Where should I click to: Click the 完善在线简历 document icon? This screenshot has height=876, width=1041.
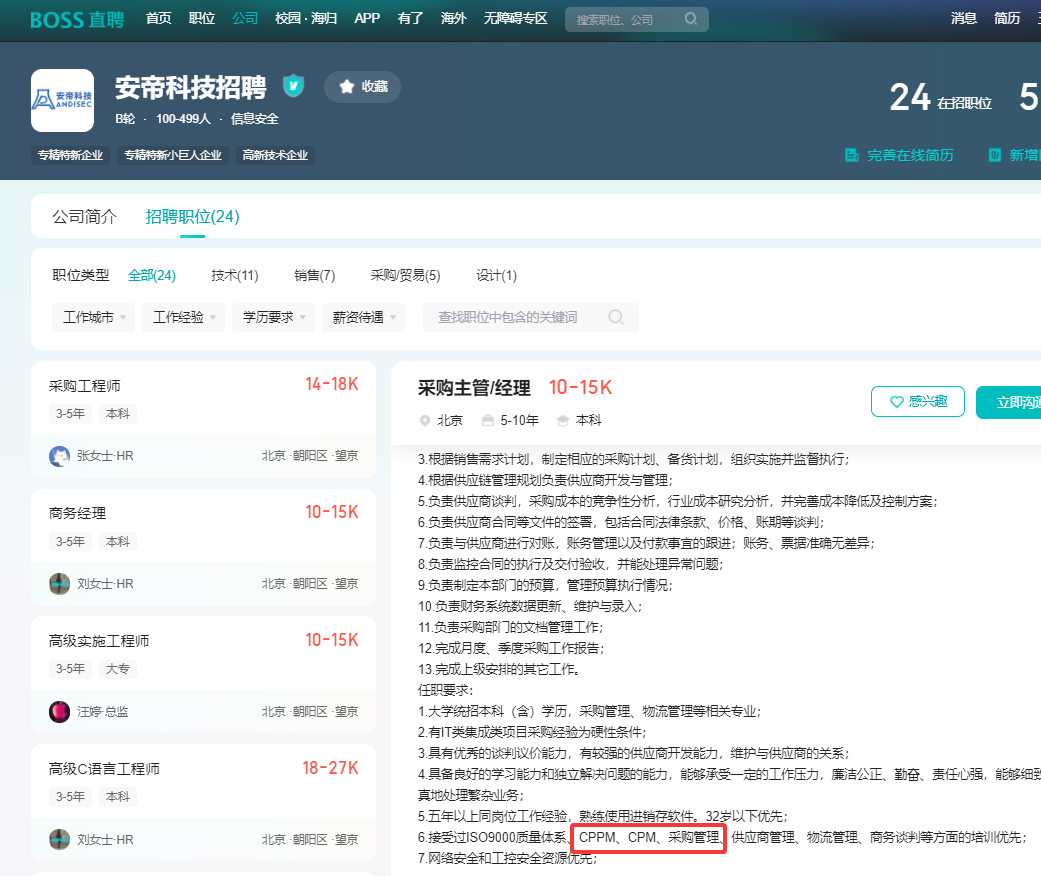(x=850, y=156)
